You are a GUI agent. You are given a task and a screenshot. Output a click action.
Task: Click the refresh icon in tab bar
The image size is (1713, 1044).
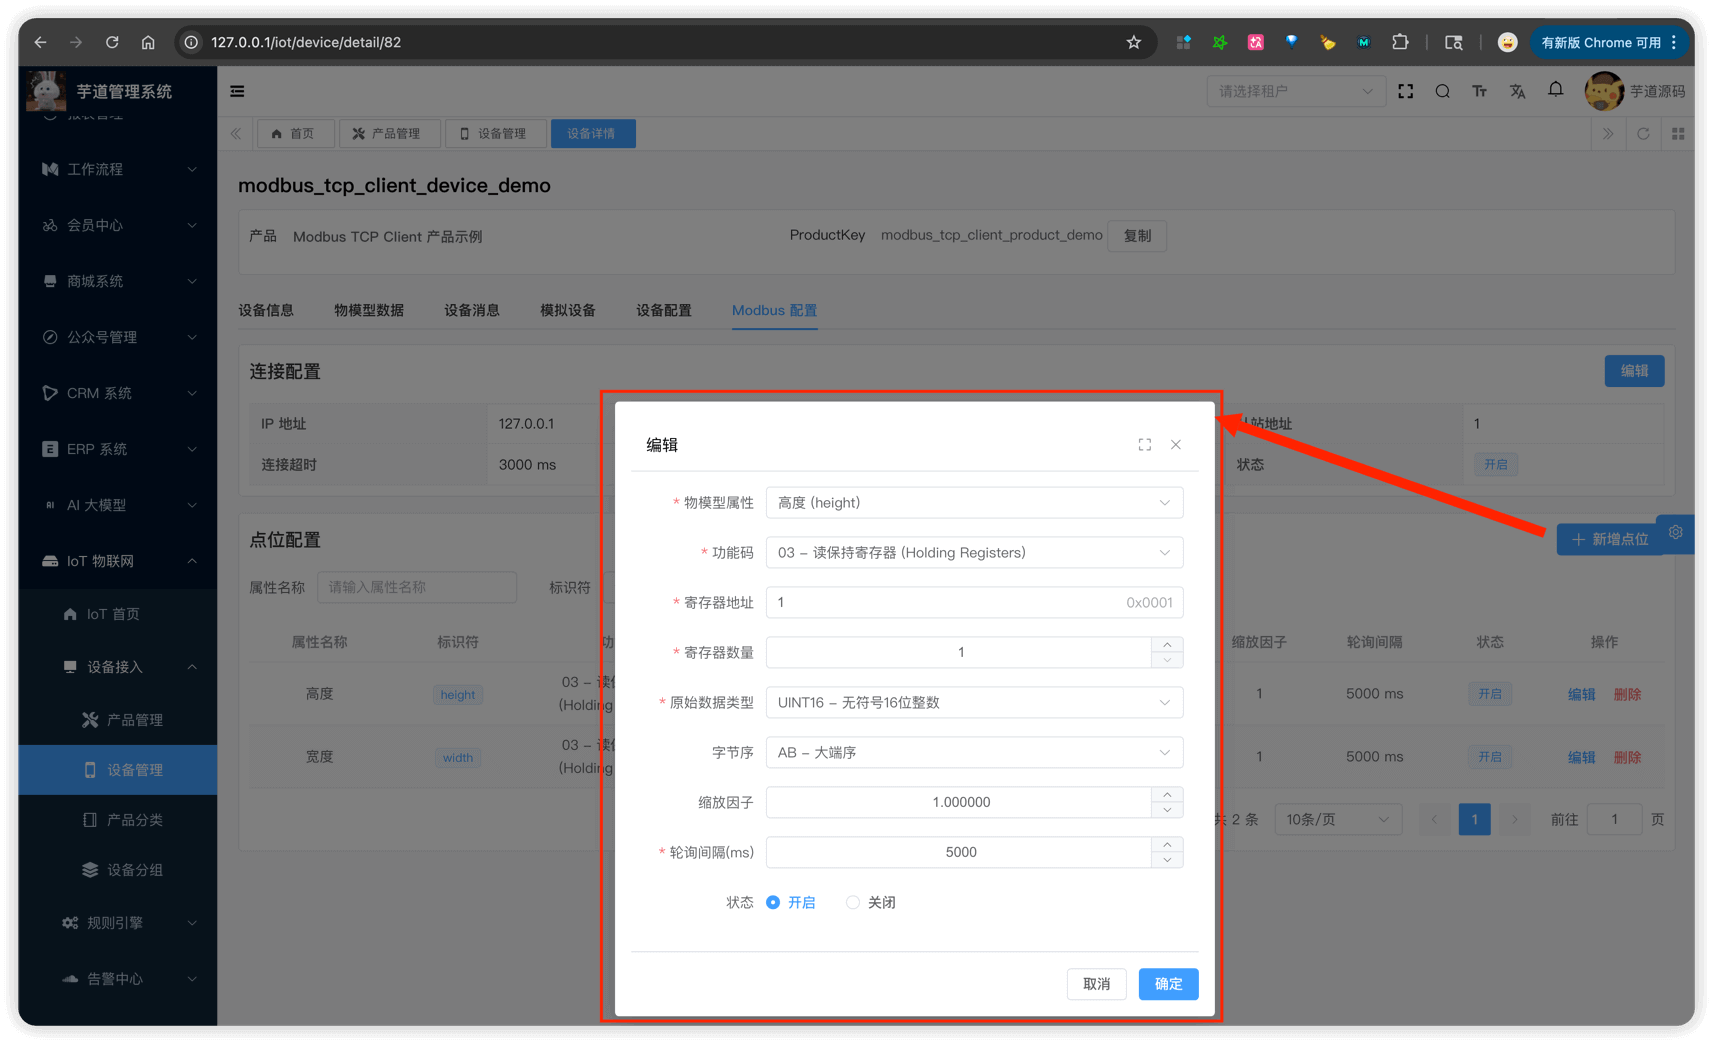(1642, 134)
